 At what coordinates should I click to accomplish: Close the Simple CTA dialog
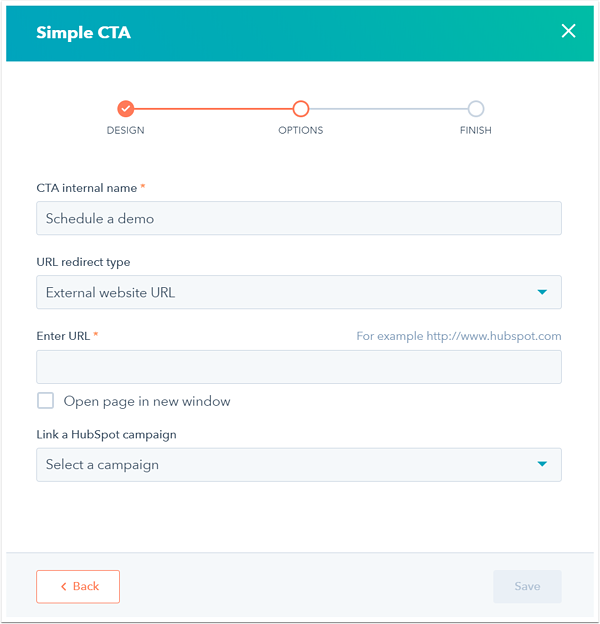(x=568, y=31)
